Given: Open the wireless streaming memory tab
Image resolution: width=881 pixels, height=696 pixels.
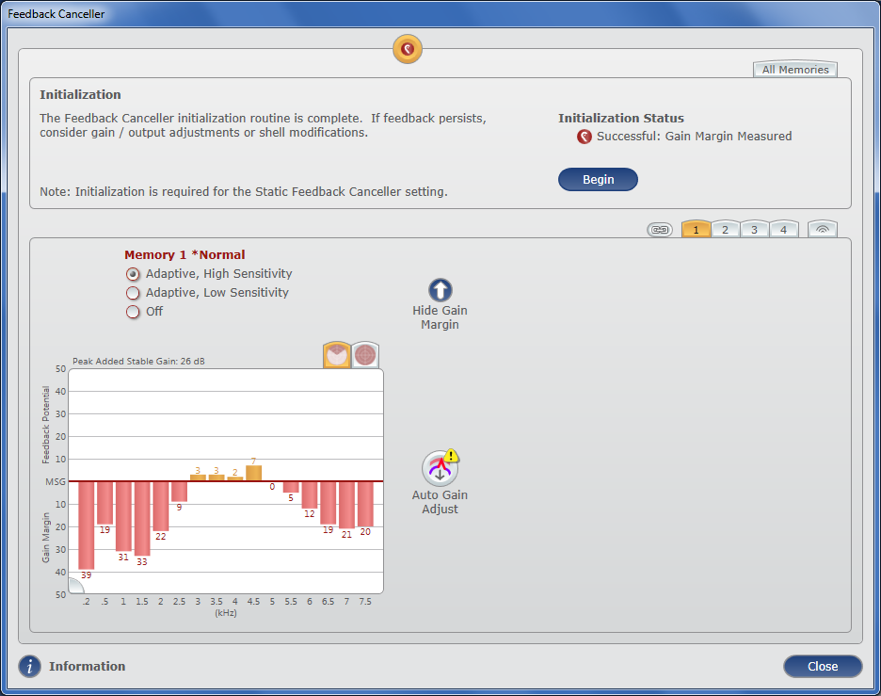Looking at the screenshot, I should (x=823, y=229).
